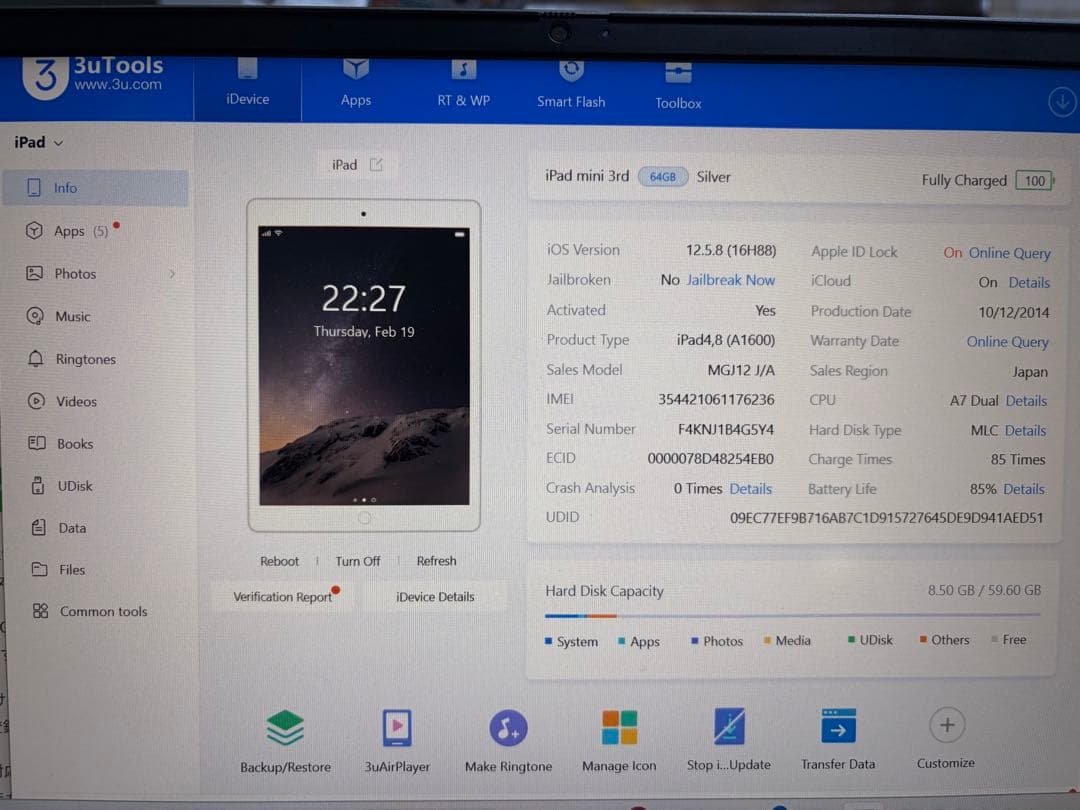Open Manage Icon tool
Image resolution: width=1080 pixels, height=810 pixels.
click(x=619, y=740)
